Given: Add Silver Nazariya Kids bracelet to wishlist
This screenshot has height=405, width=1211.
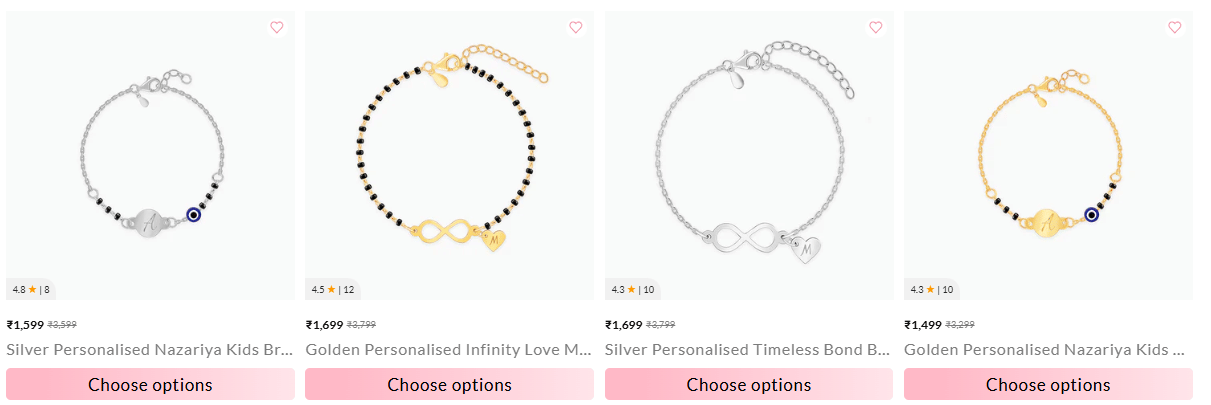Looking at the screenshot, I should pos(277,28).
